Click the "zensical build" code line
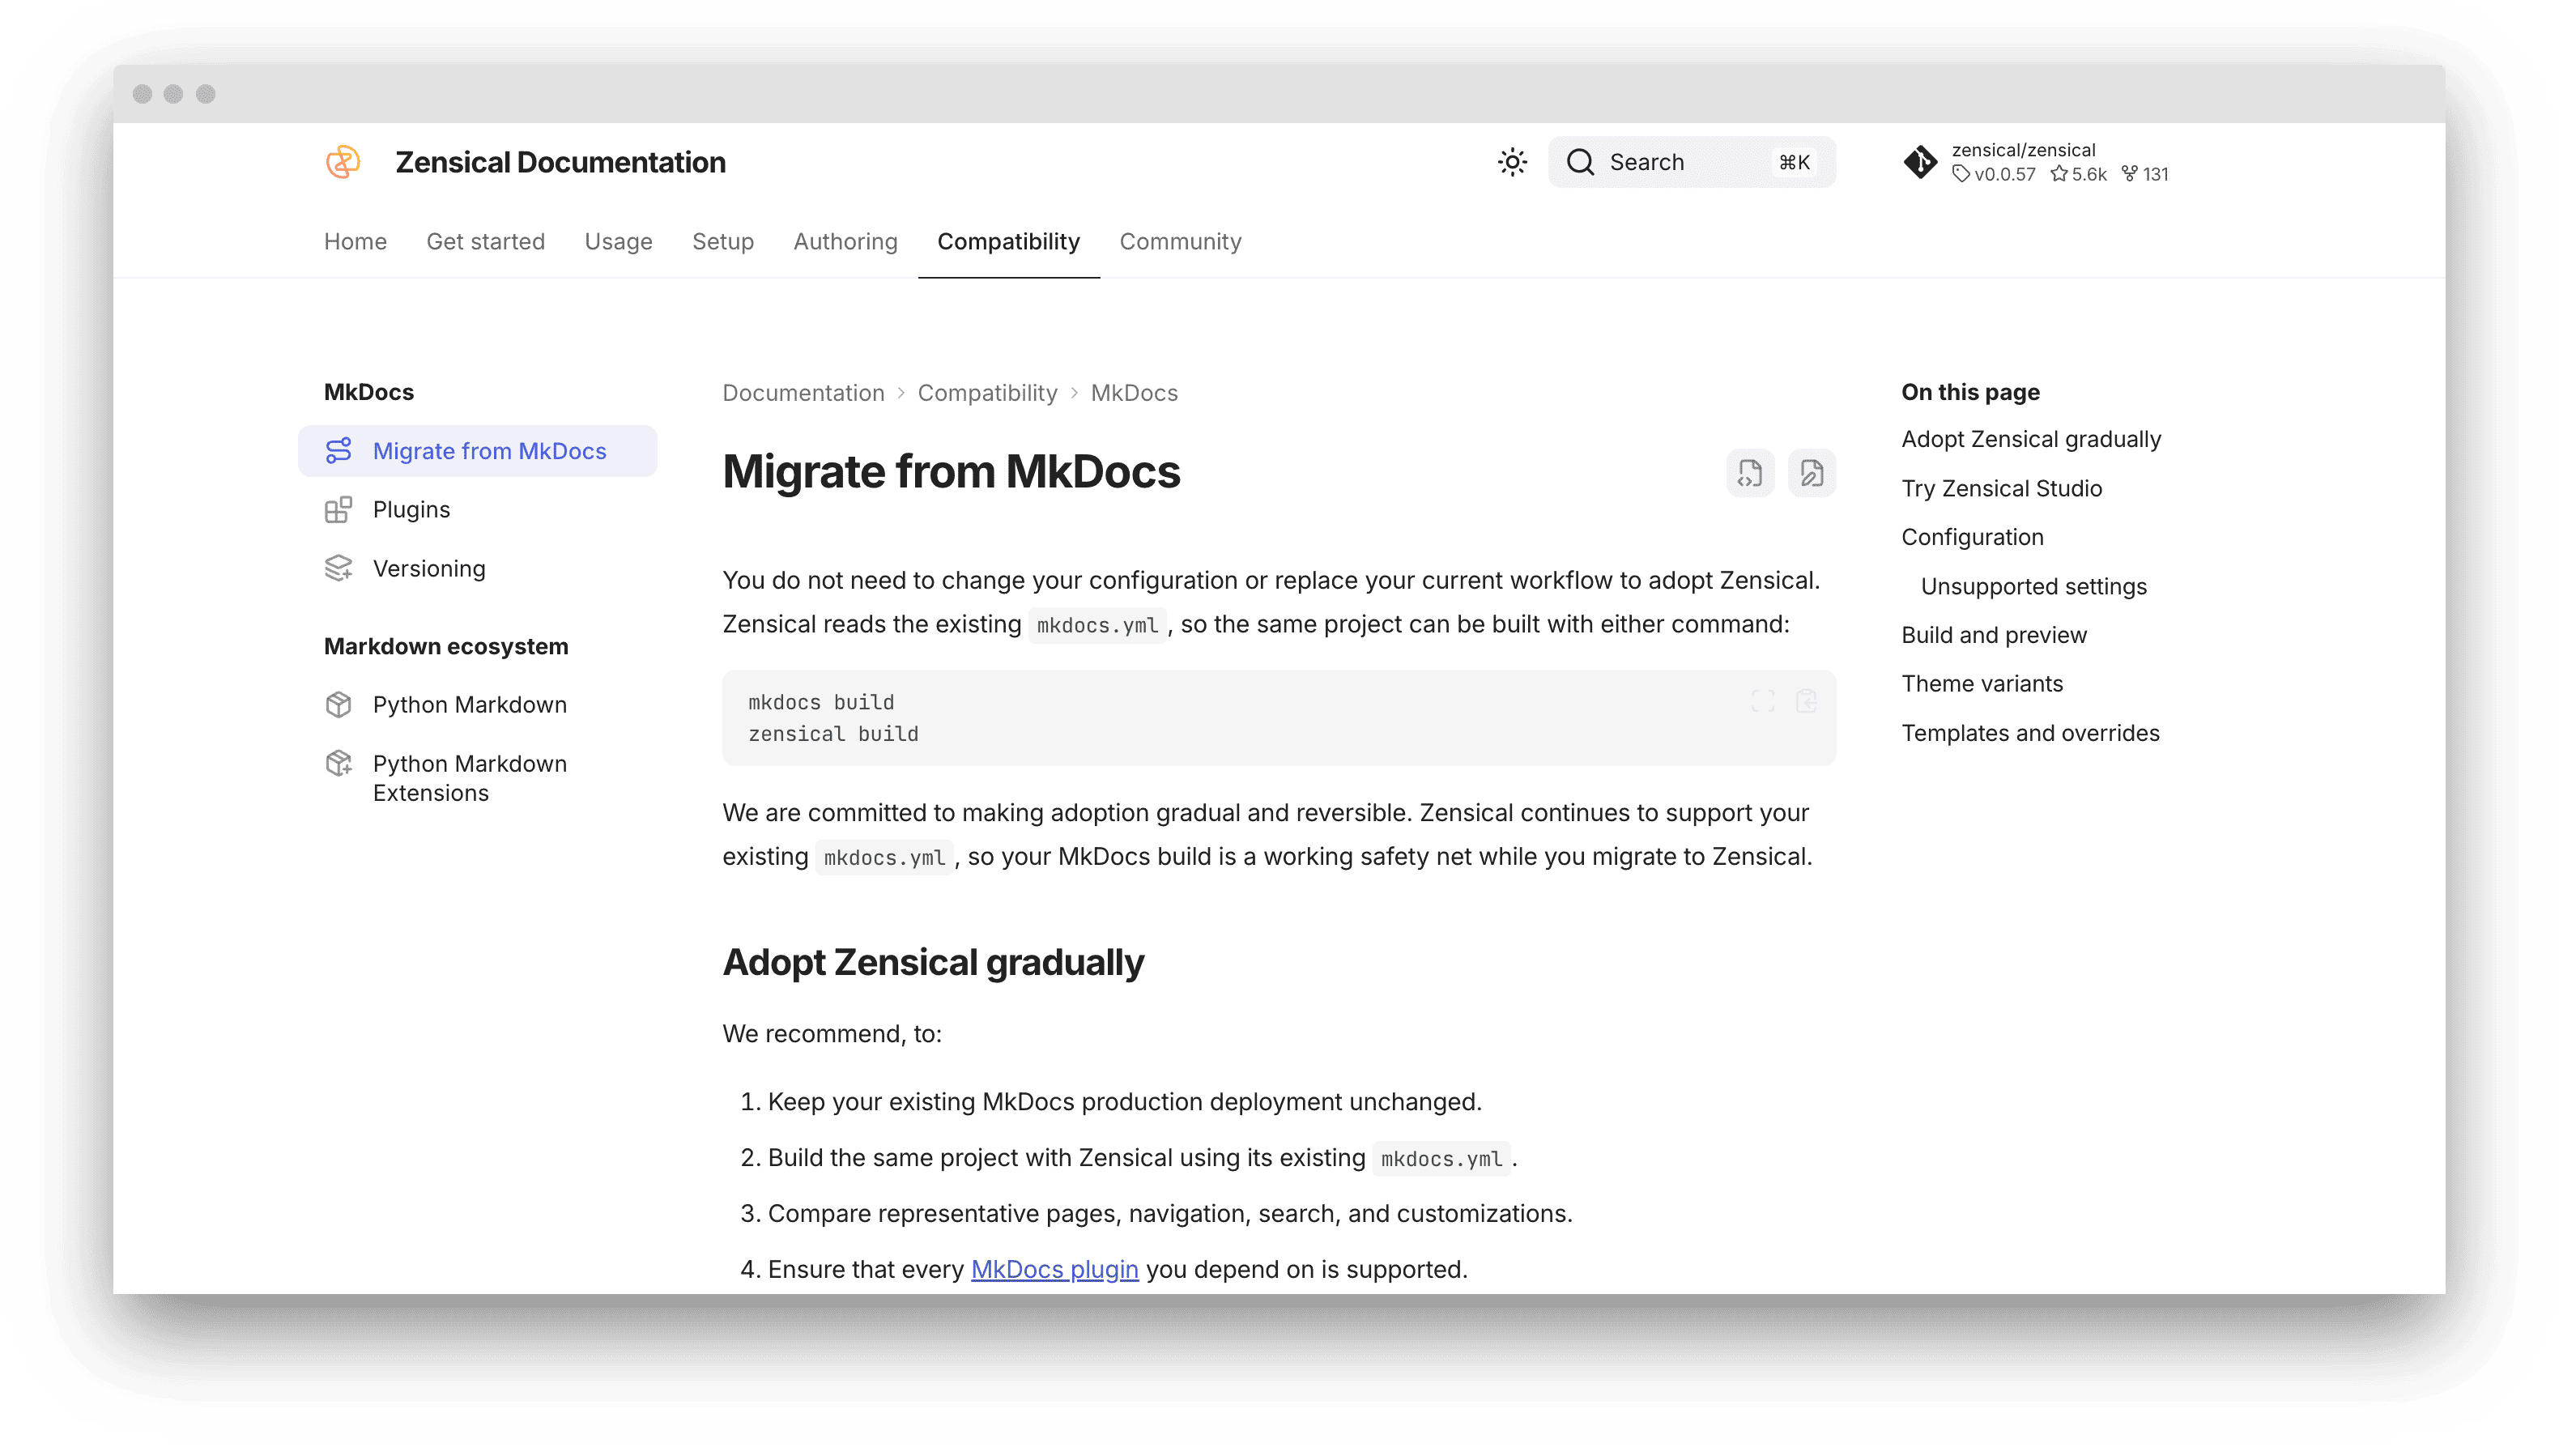The image size is (2559, 1456). click(833, 734)
